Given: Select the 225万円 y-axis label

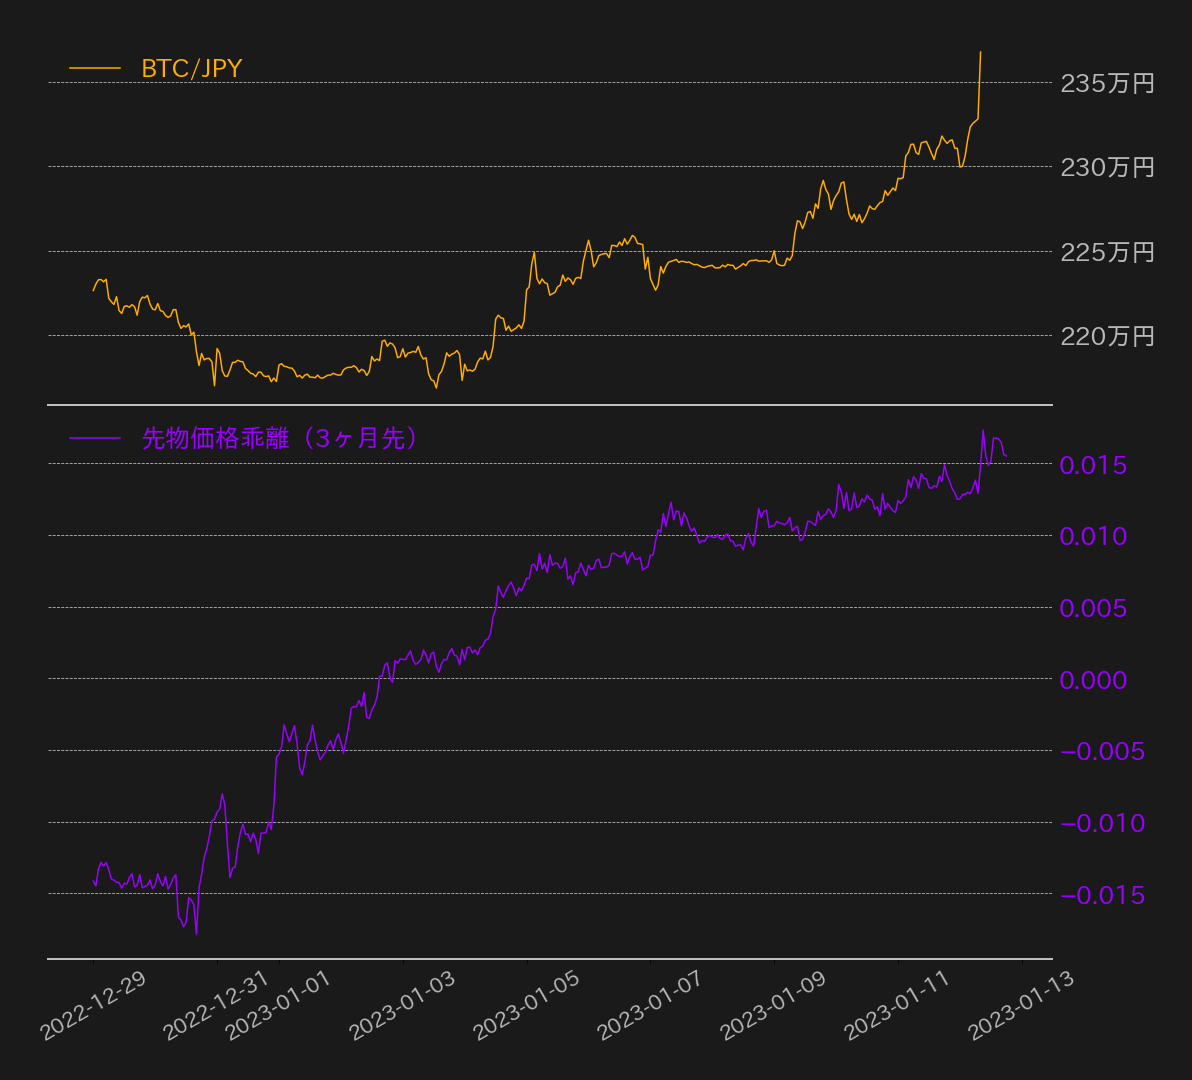Looking at the screenshot, I should point(1108,252).
